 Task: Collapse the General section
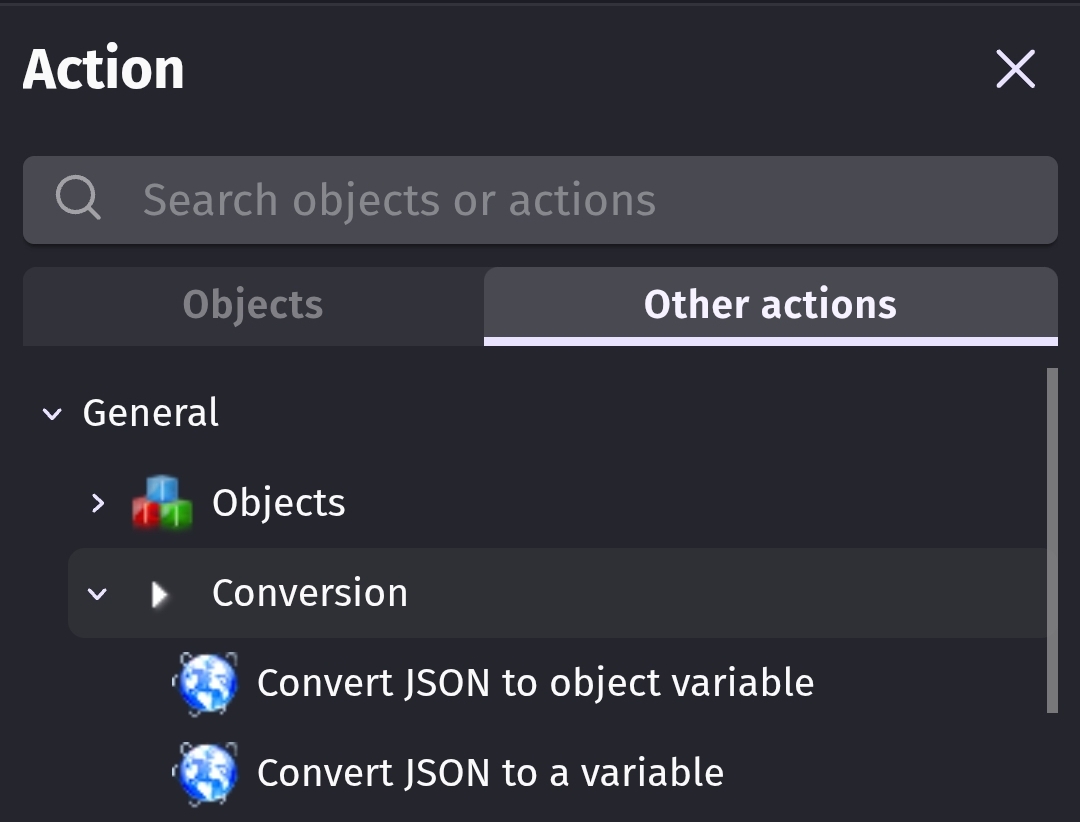(52, 414)
